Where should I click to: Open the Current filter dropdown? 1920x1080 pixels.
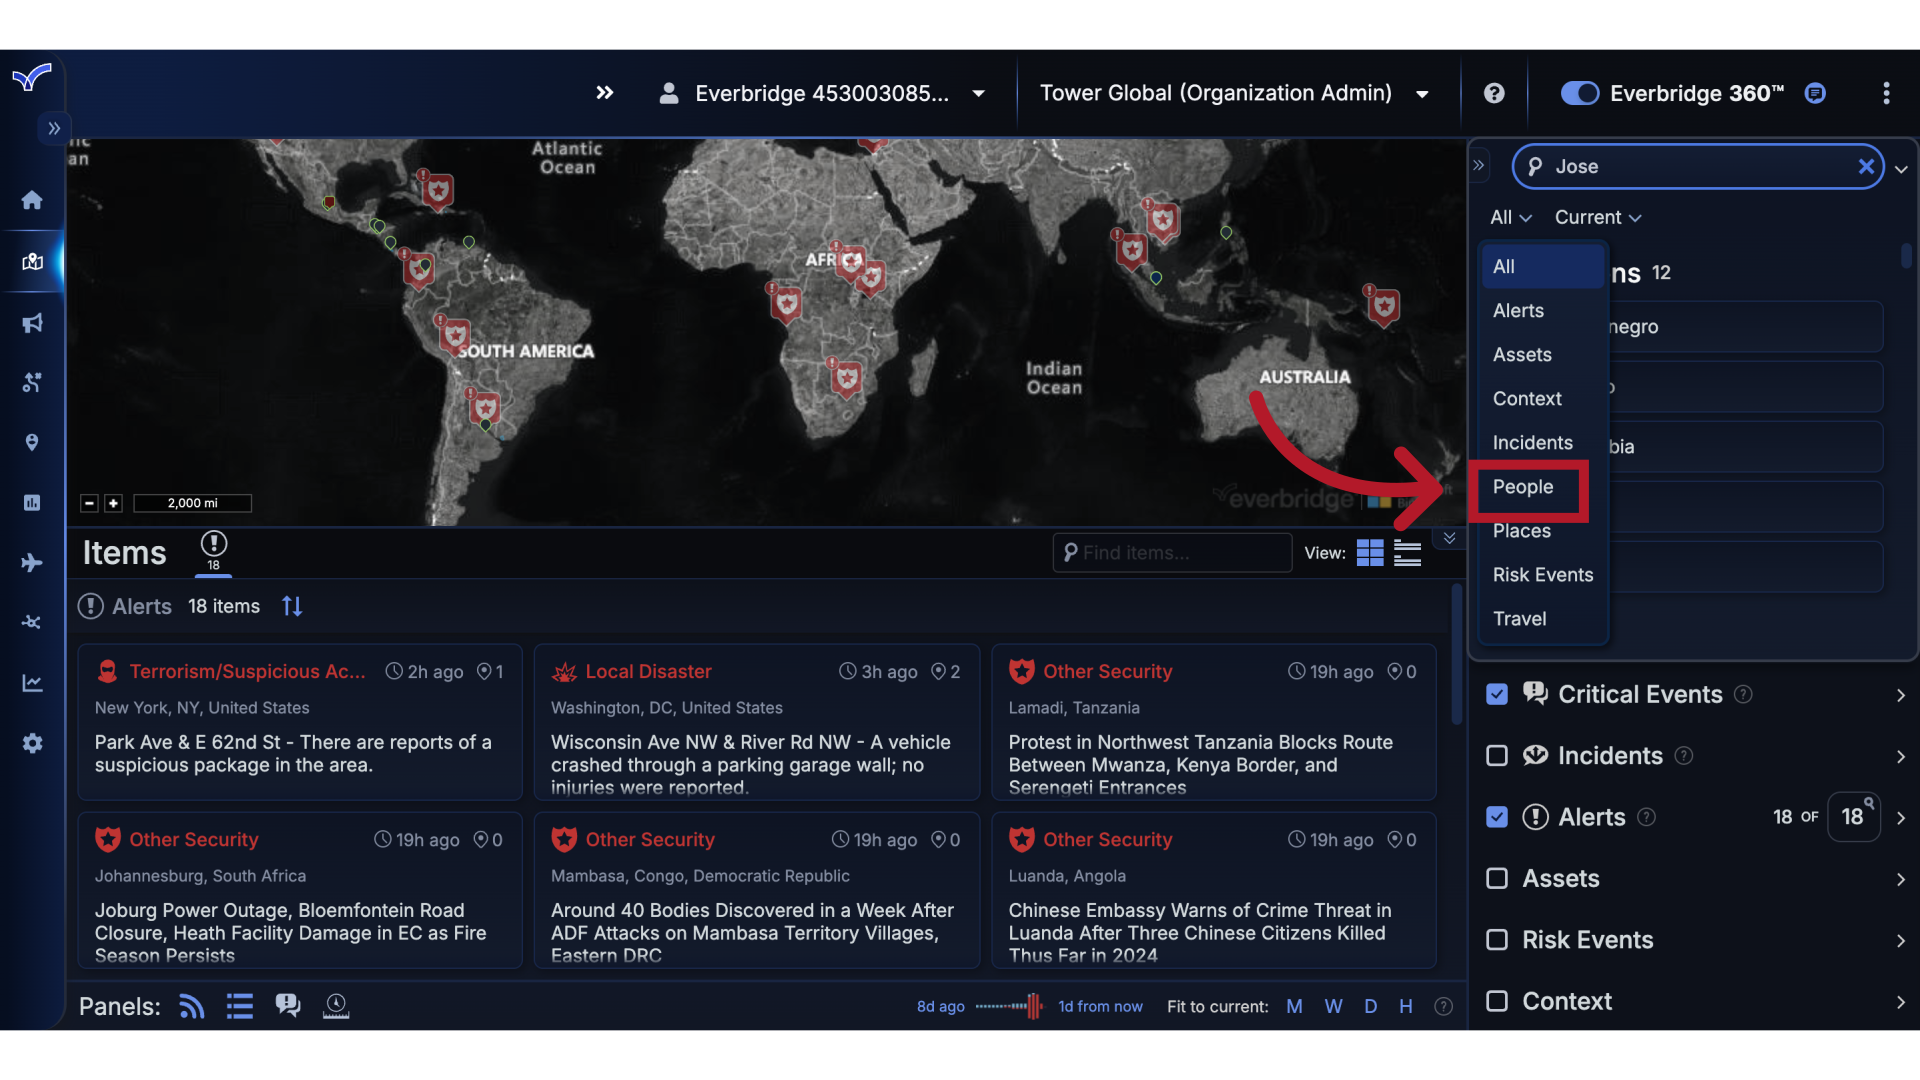(1598, 217)
